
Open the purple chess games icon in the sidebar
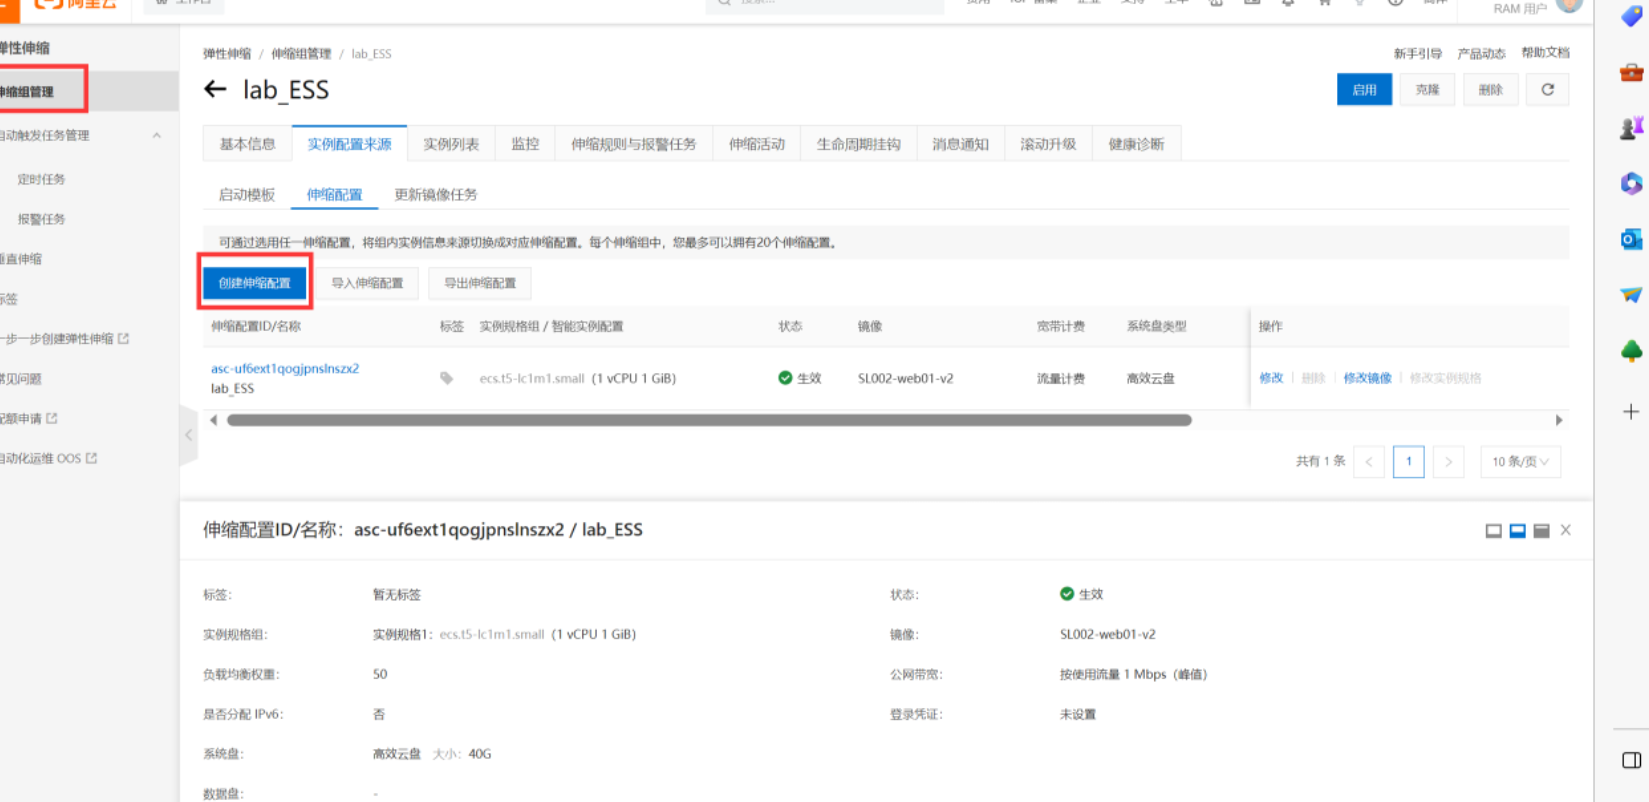point(1631,128)
